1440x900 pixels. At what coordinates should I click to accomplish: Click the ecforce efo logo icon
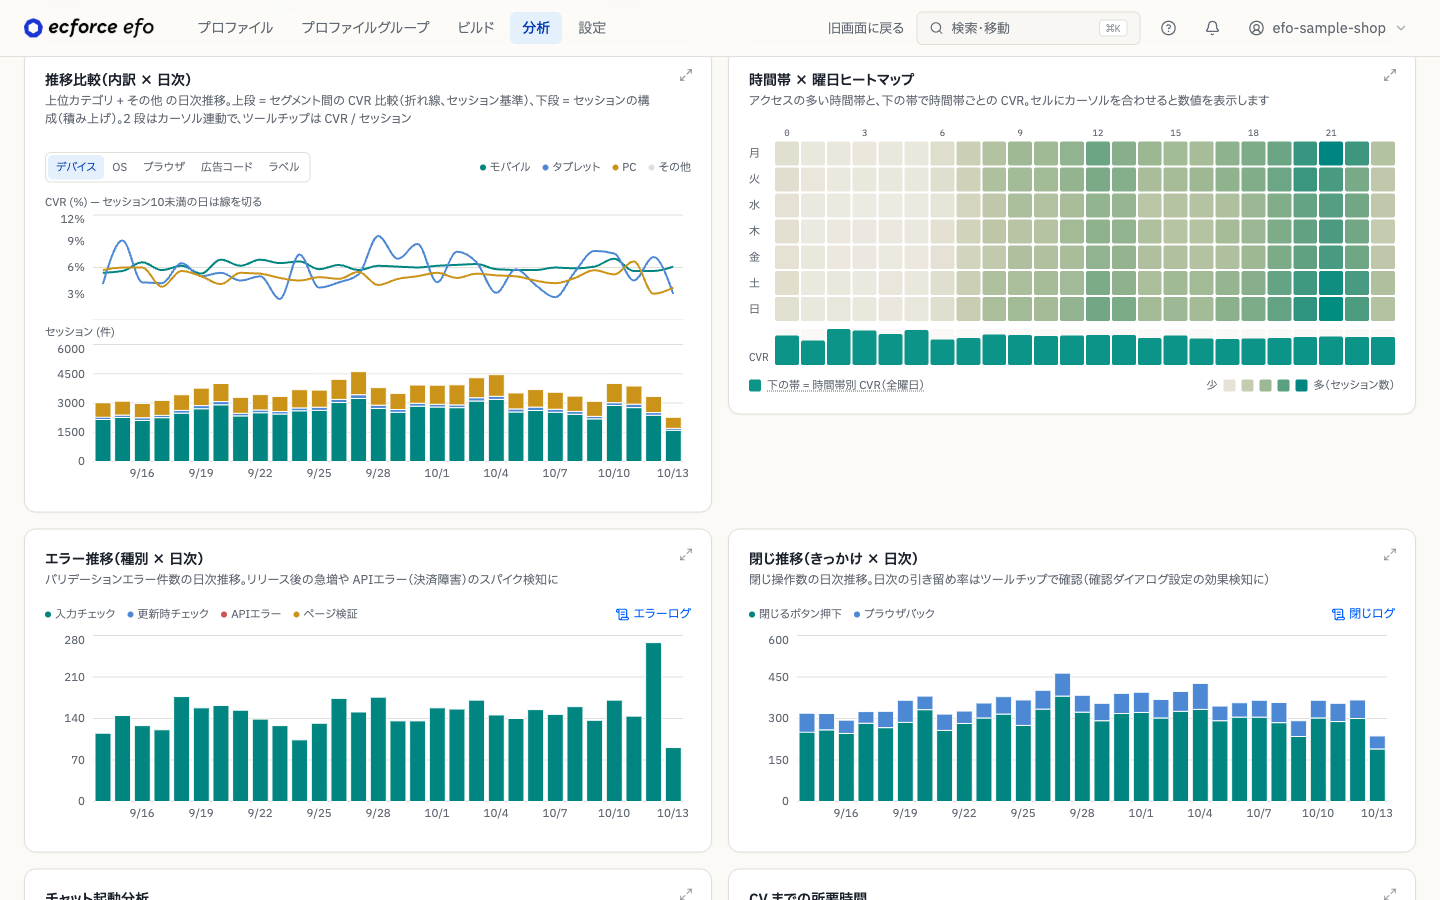[33, 28]
